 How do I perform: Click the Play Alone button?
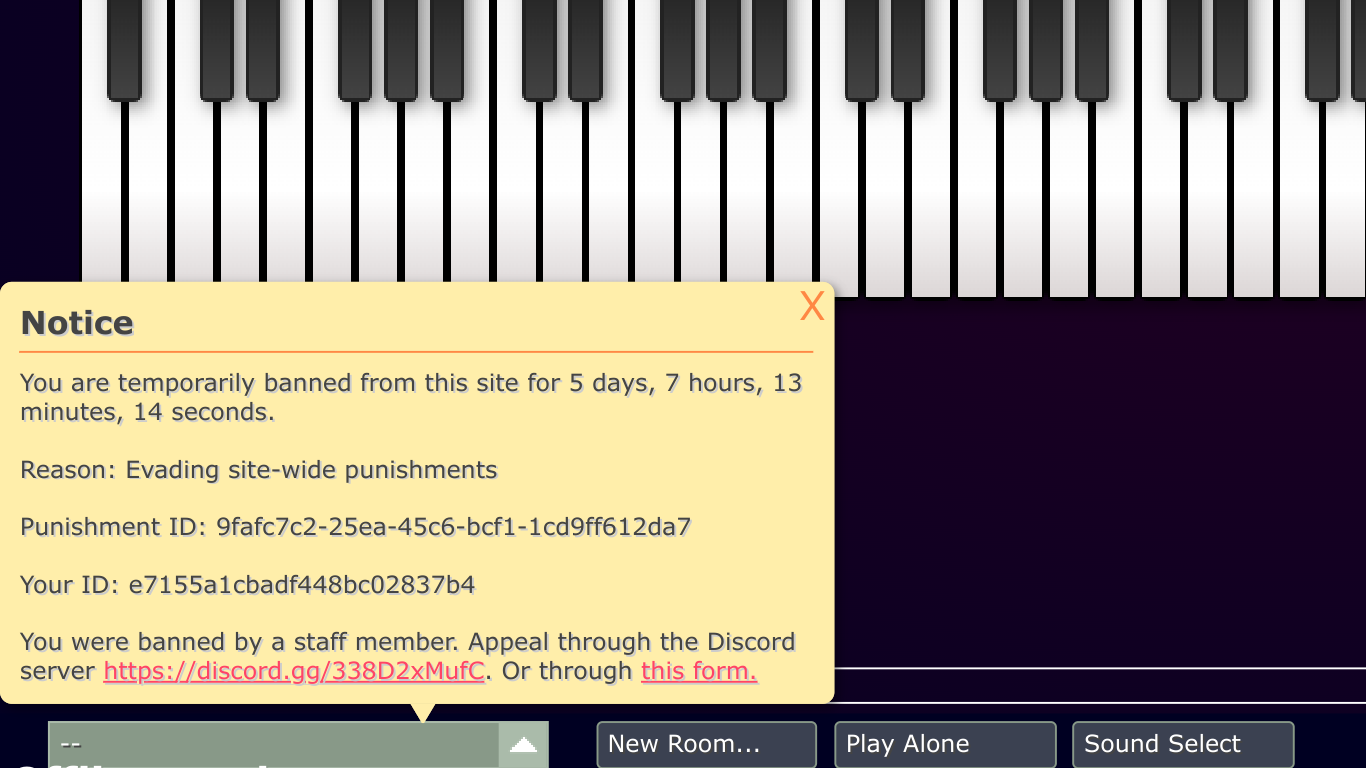945,744
